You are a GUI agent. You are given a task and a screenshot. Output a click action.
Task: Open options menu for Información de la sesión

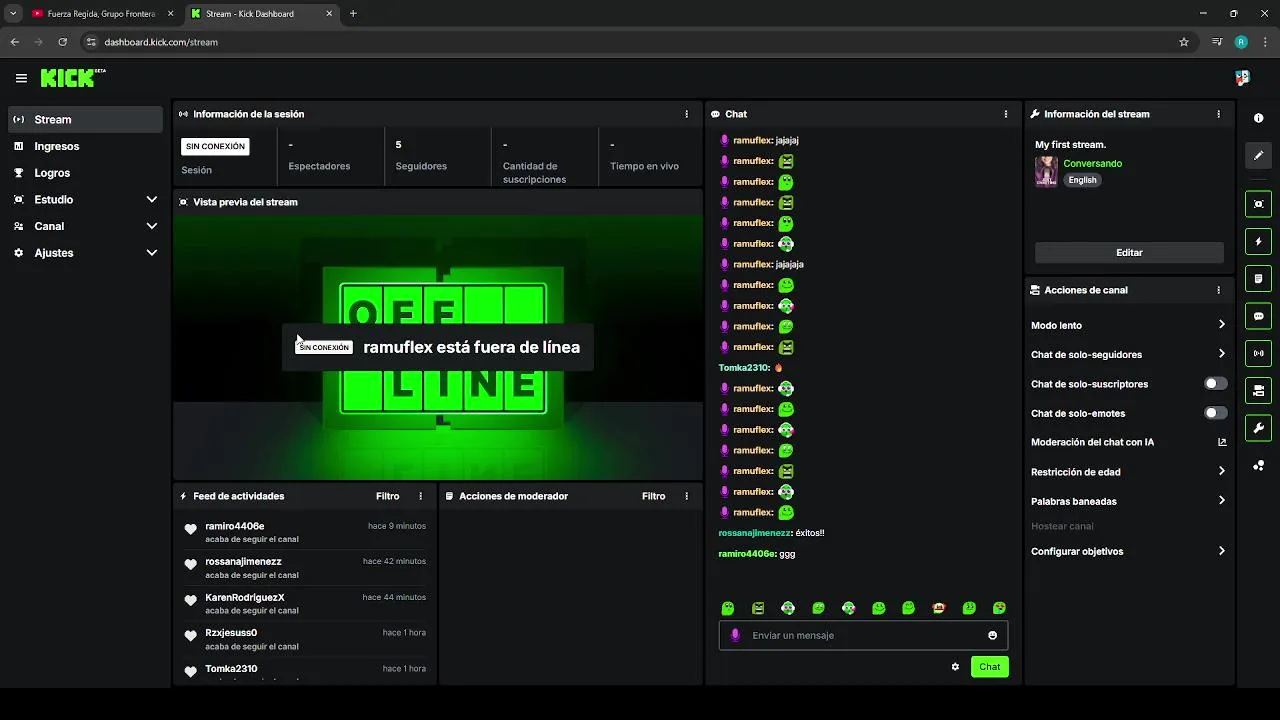686,114
